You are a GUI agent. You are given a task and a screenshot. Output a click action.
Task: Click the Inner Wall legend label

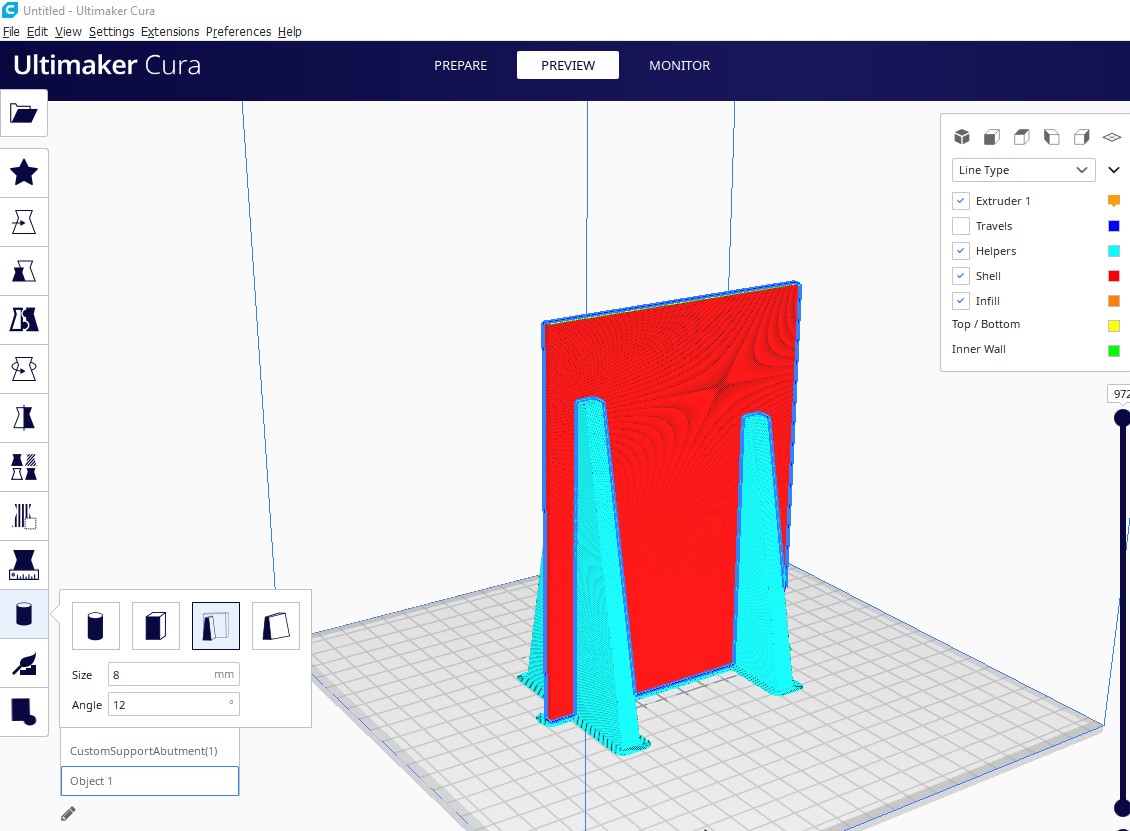[x=978, y=349]
